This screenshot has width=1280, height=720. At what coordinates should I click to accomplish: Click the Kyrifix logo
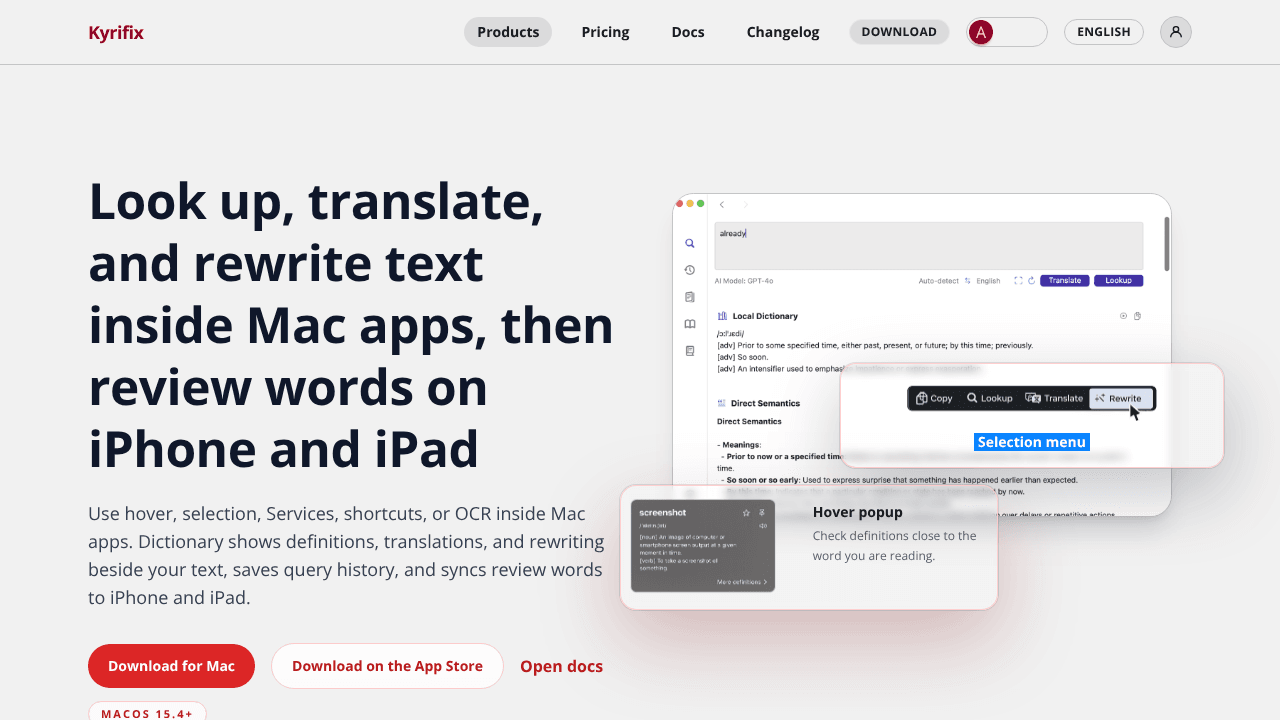tap(116, 32)
